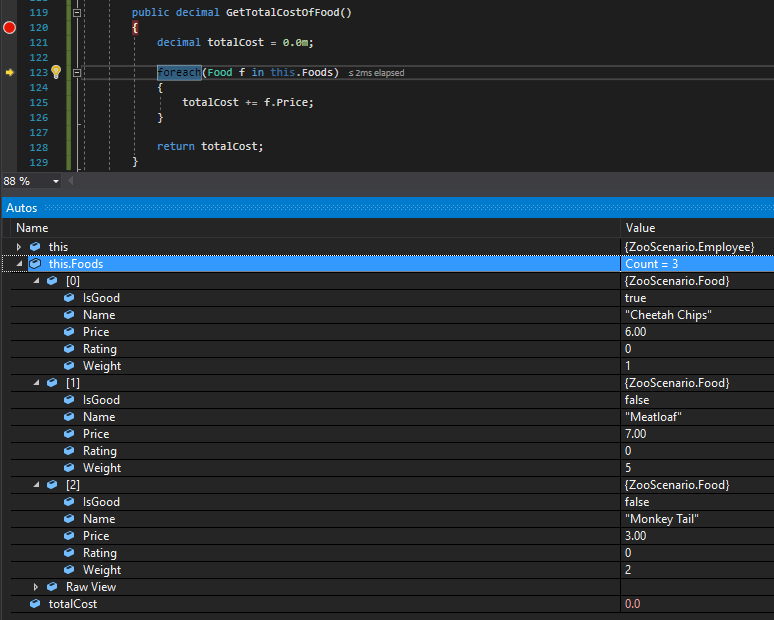Collapse the method outline on line 119
Viewport: 774px width, 620px height.
(77, 12)
